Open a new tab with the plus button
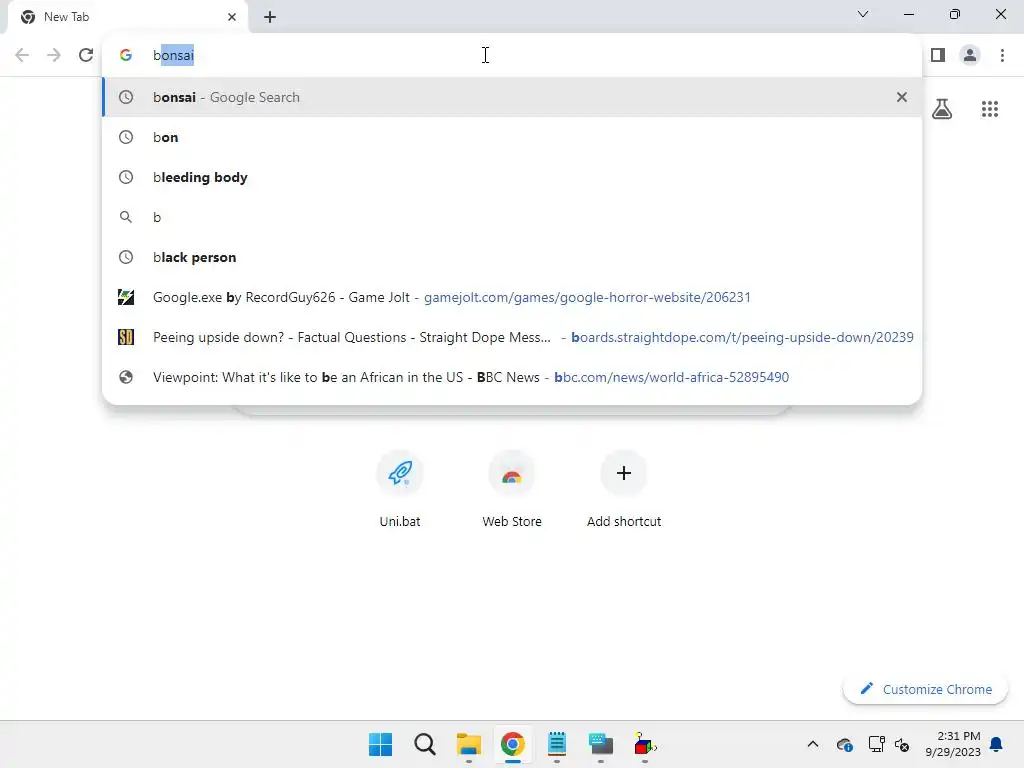Screen dimensions: 1024x768 tap(270, 17)
